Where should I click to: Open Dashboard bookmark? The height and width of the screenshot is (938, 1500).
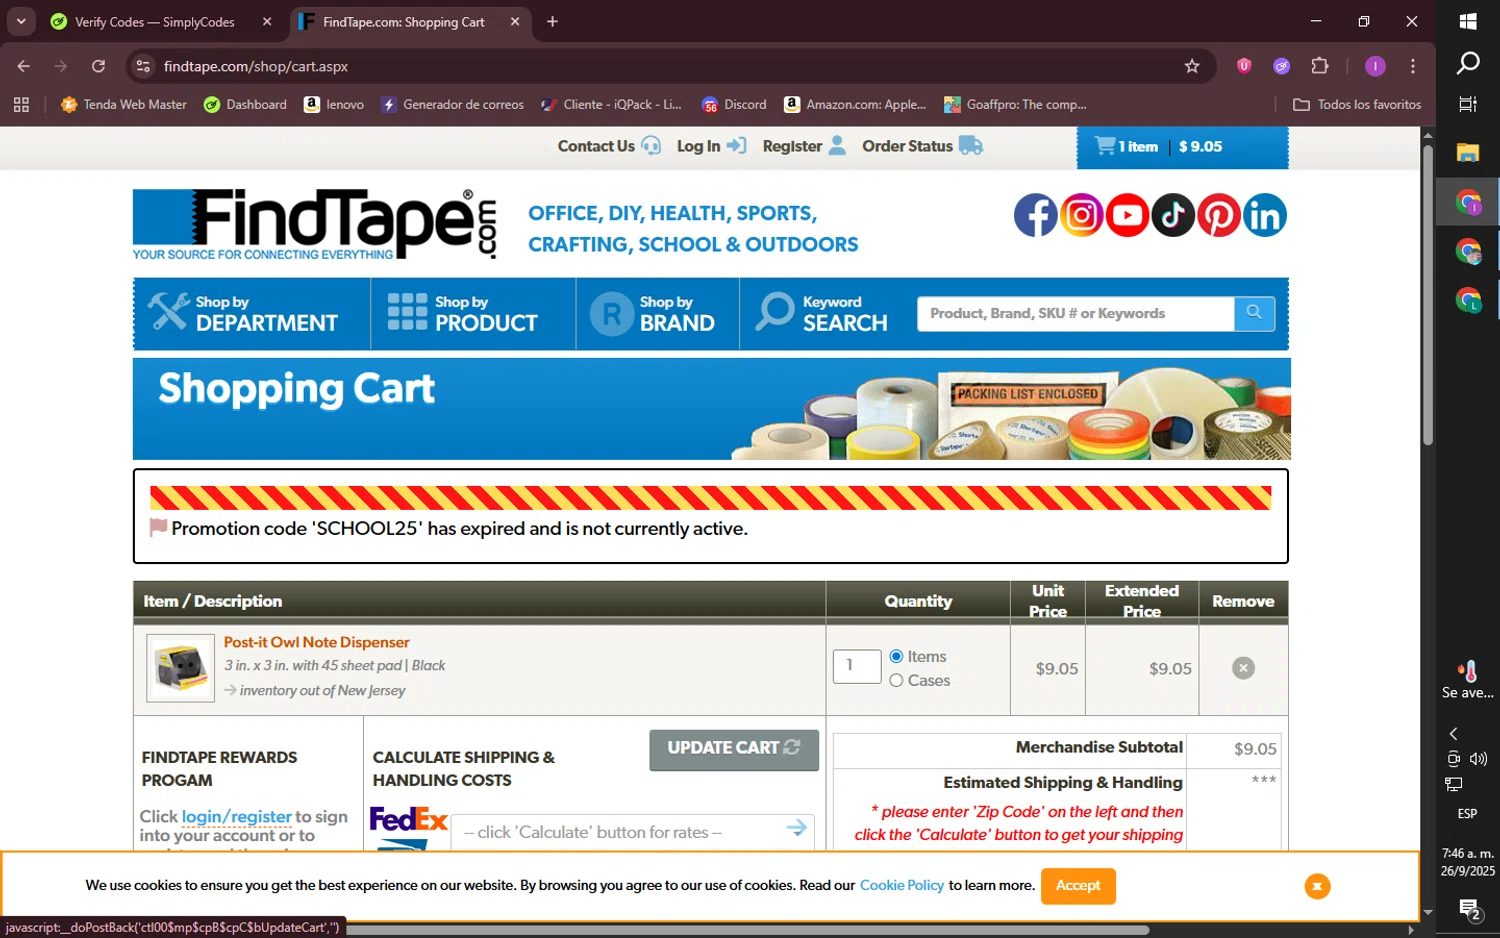tap(245, 104)
